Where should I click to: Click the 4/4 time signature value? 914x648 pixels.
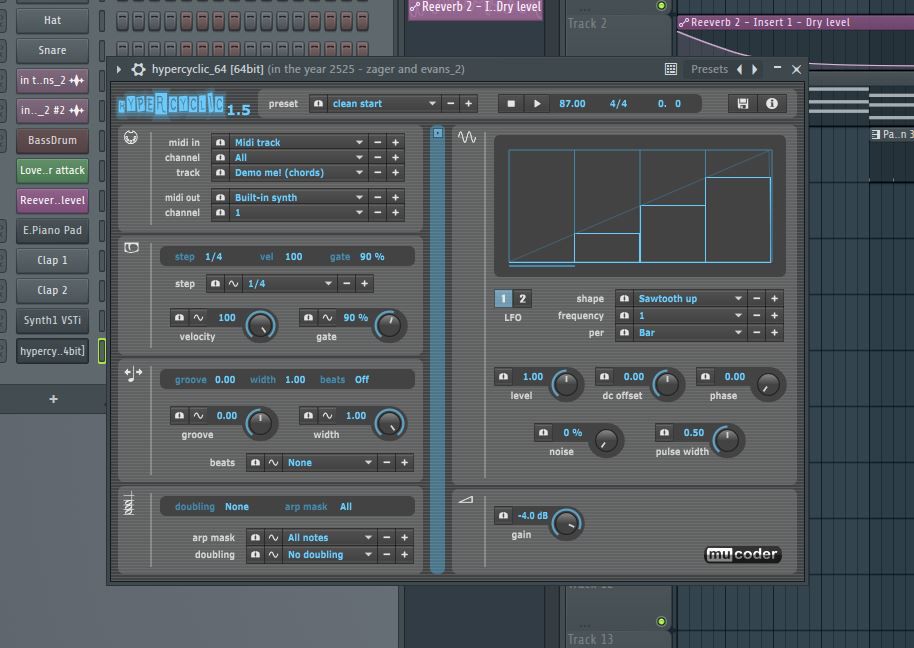point(618,104)
